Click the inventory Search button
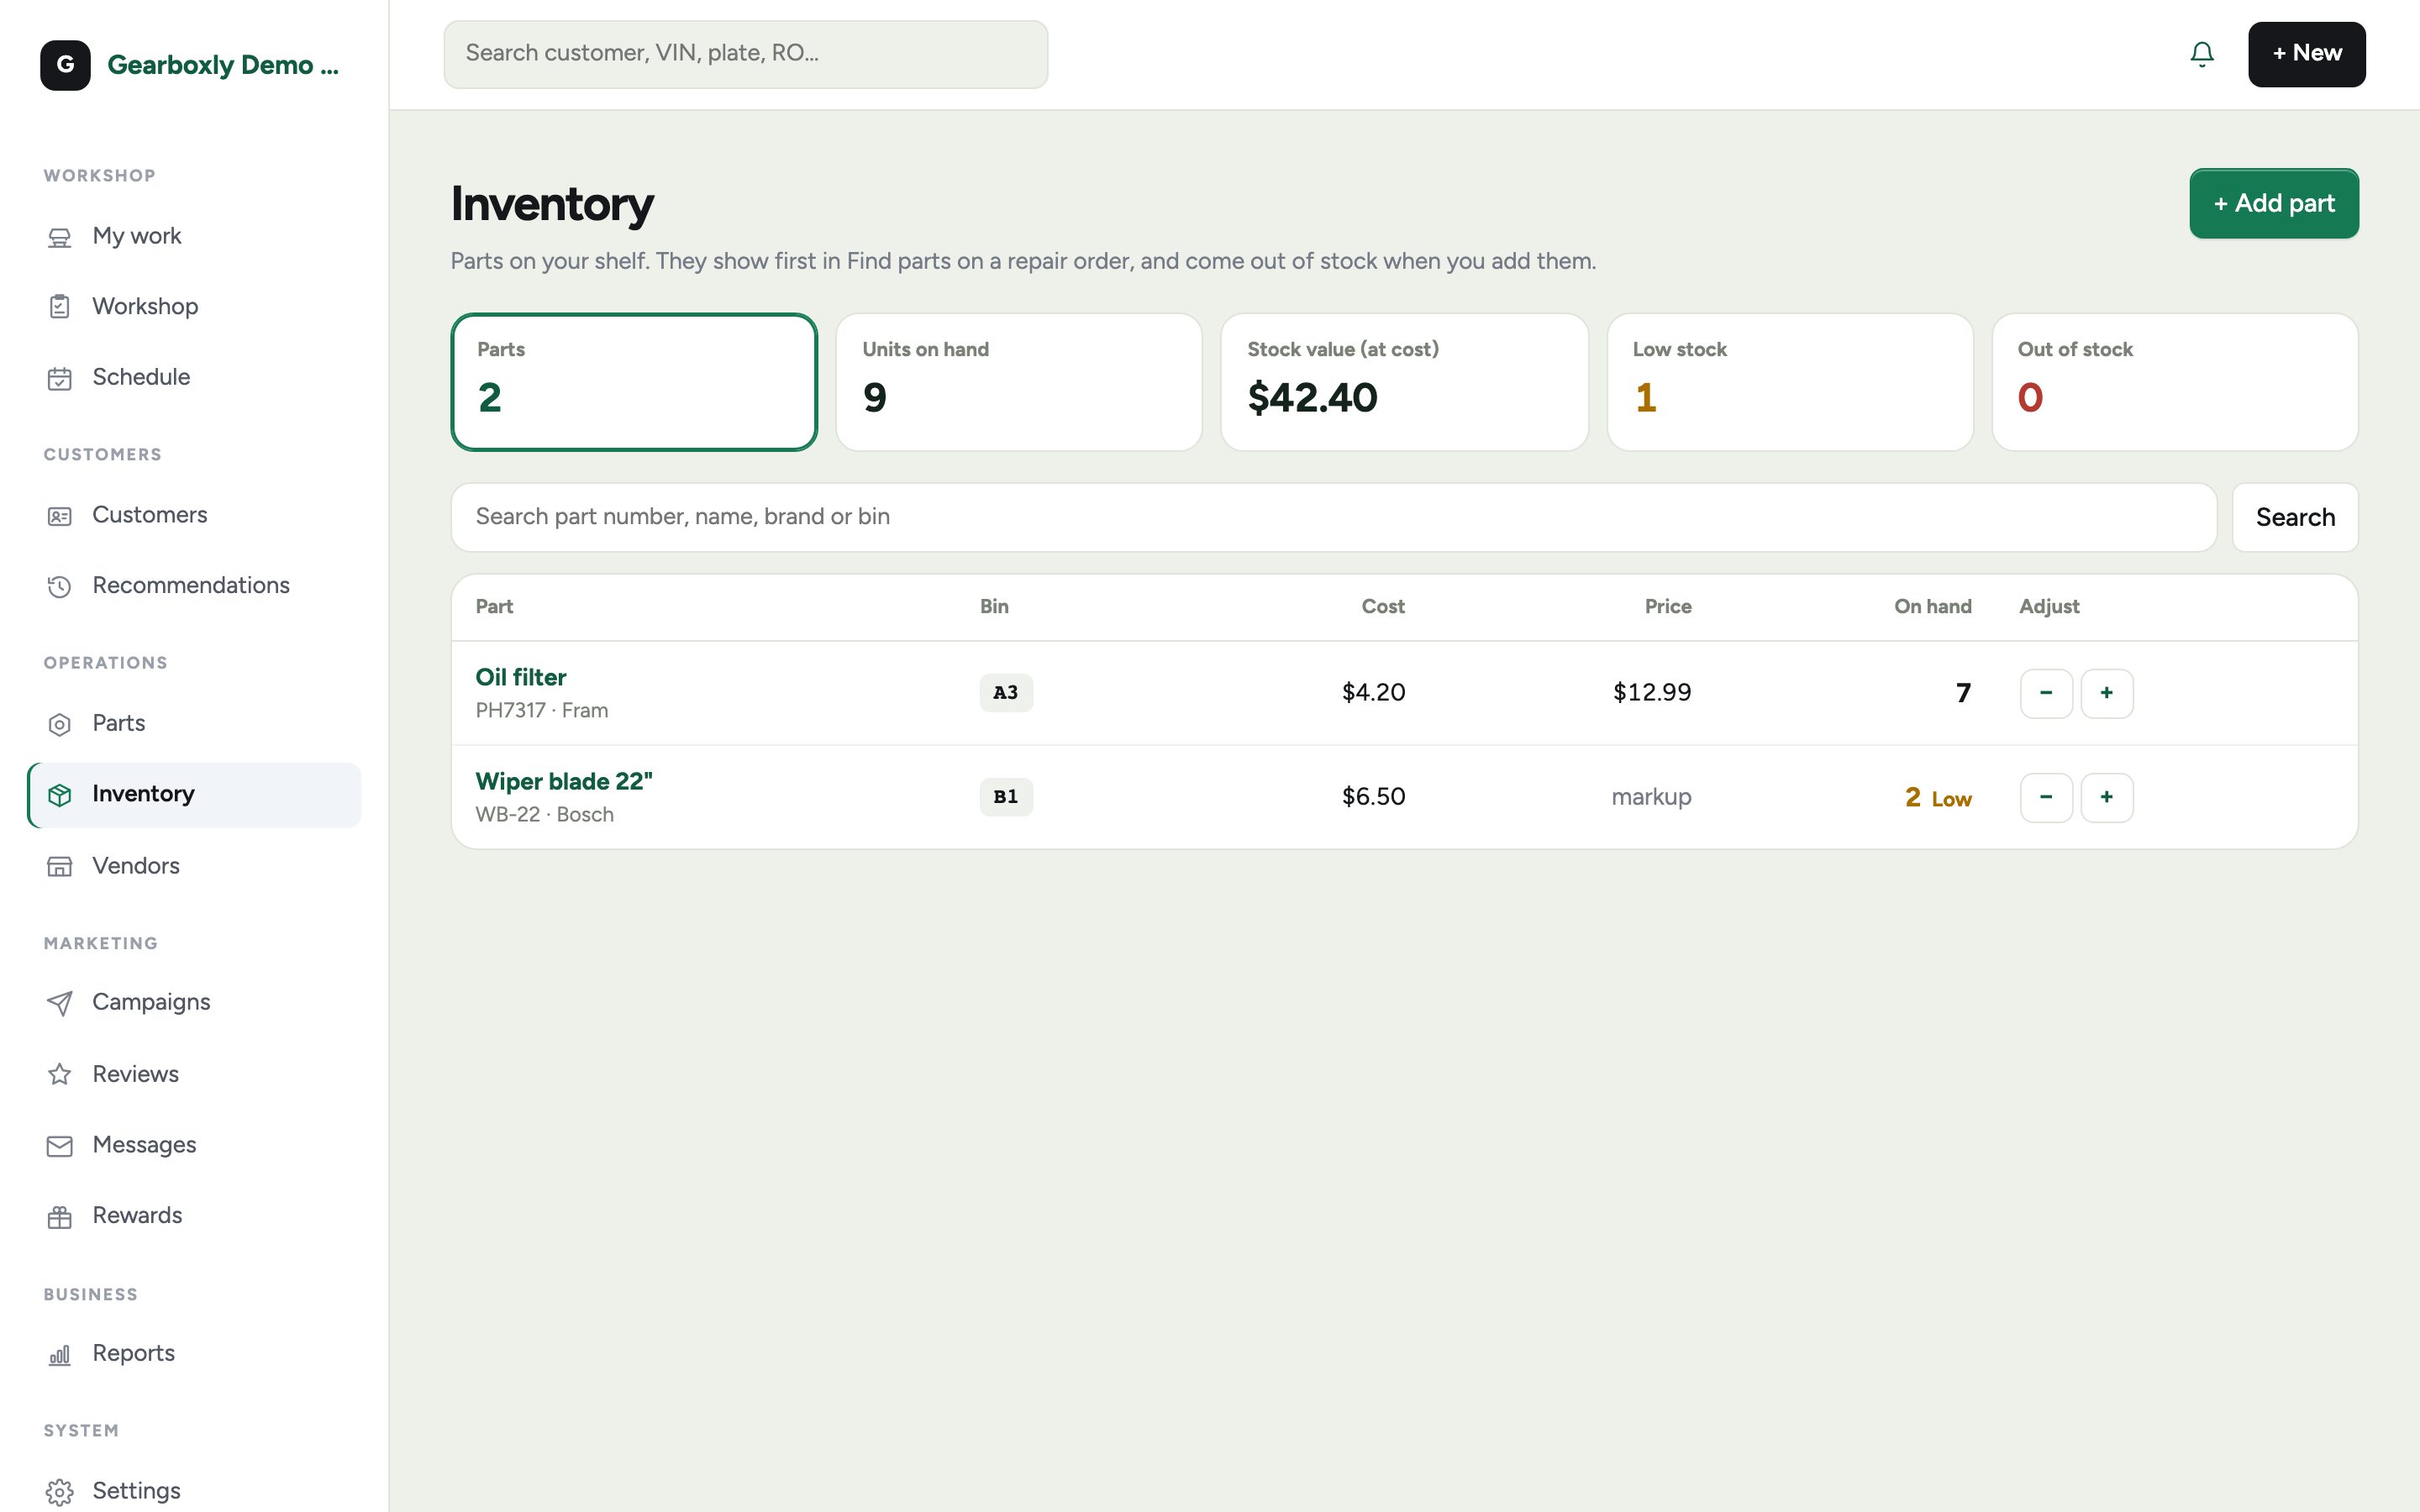Image resolution: width=2420 pixels, height=1512 pixels. 2294,517
